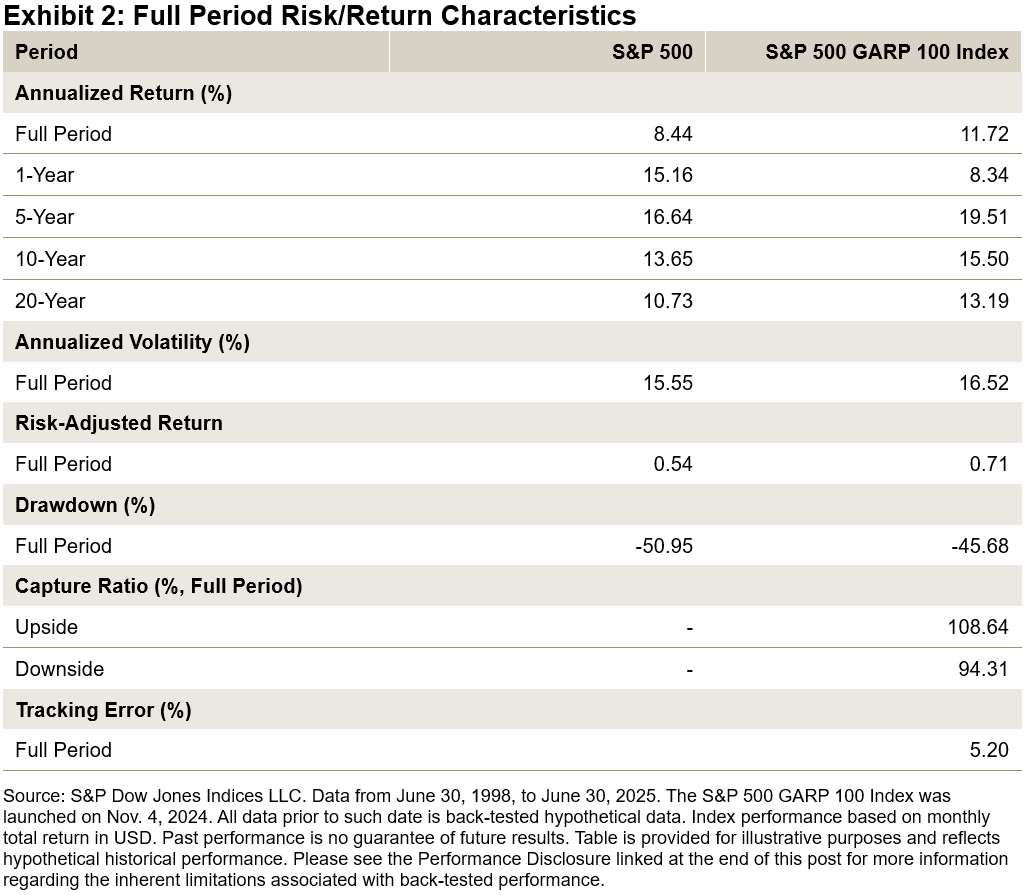Click the Exhibit 2 title heading

(x=320, y=16)
